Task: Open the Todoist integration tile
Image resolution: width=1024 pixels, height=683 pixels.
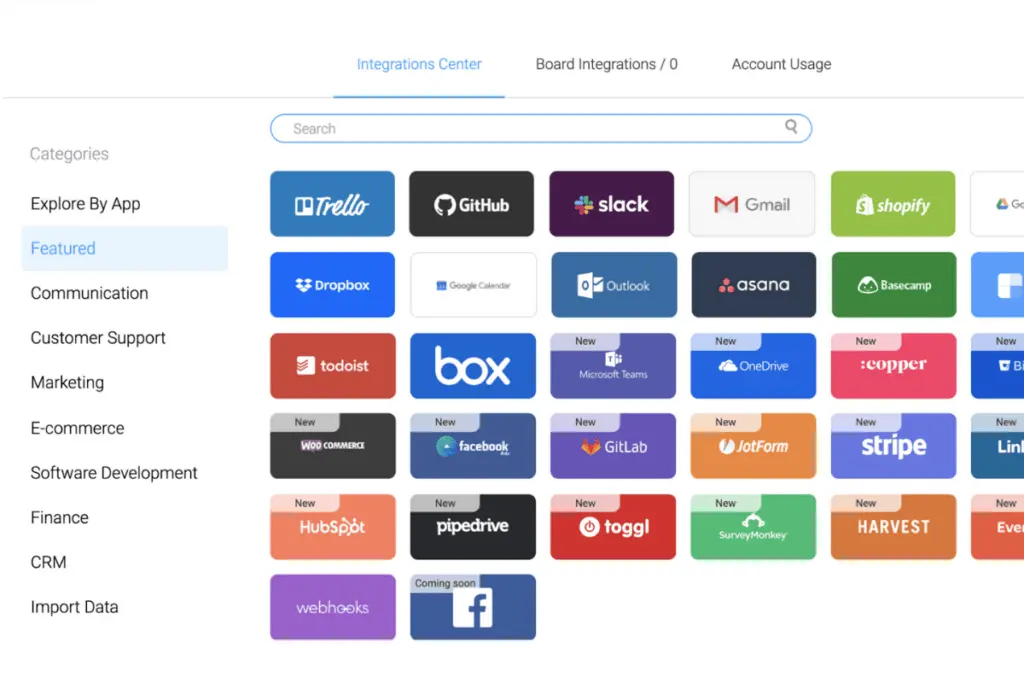Action: 333,366
